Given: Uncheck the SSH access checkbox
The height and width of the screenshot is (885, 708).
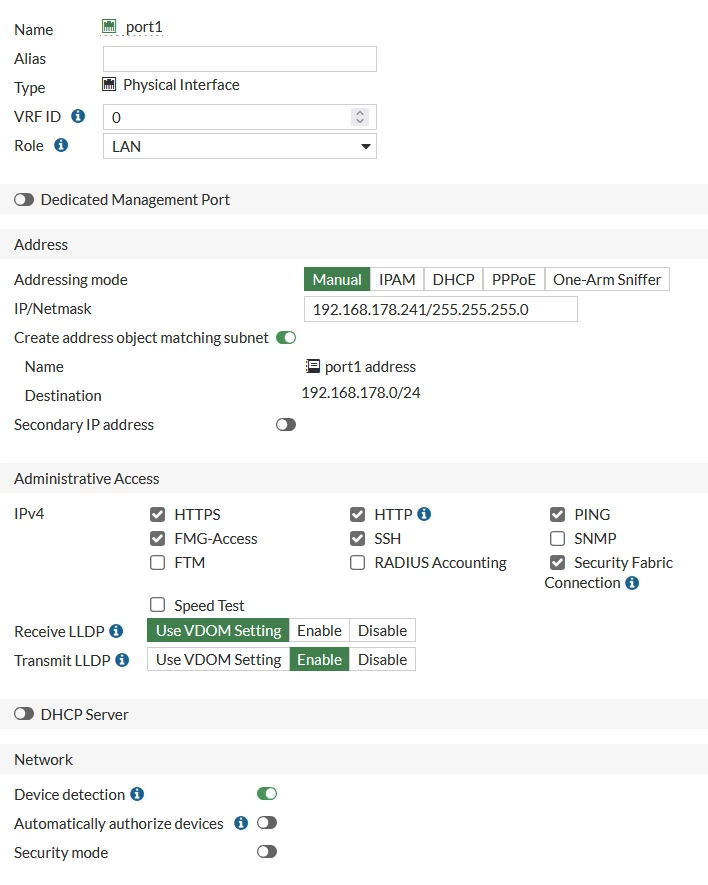Looking at the screenshot, I should 357,538.
